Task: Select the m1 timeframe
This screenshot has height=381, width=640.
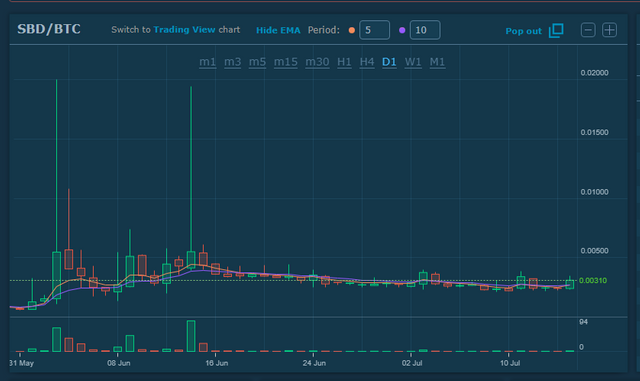Action: pyautogui.click(x=207, y=62)
